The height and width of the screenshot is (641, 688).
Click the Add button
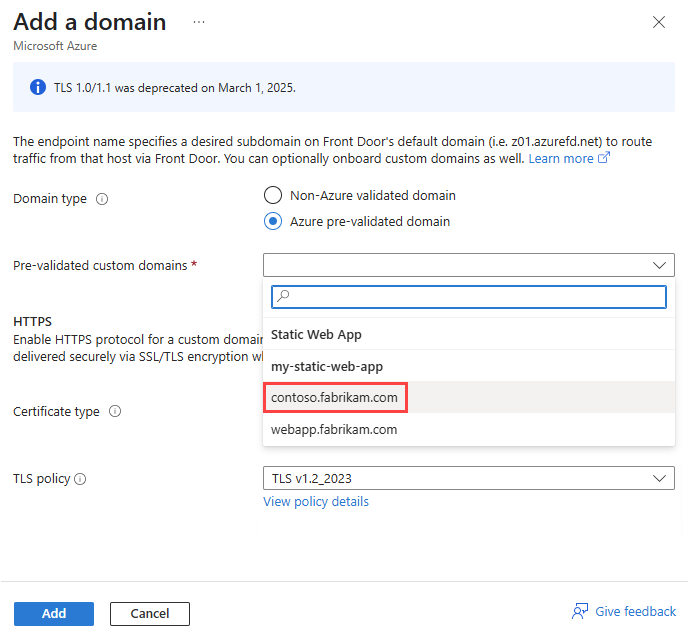pyautogui.click(x=54, y=613)
